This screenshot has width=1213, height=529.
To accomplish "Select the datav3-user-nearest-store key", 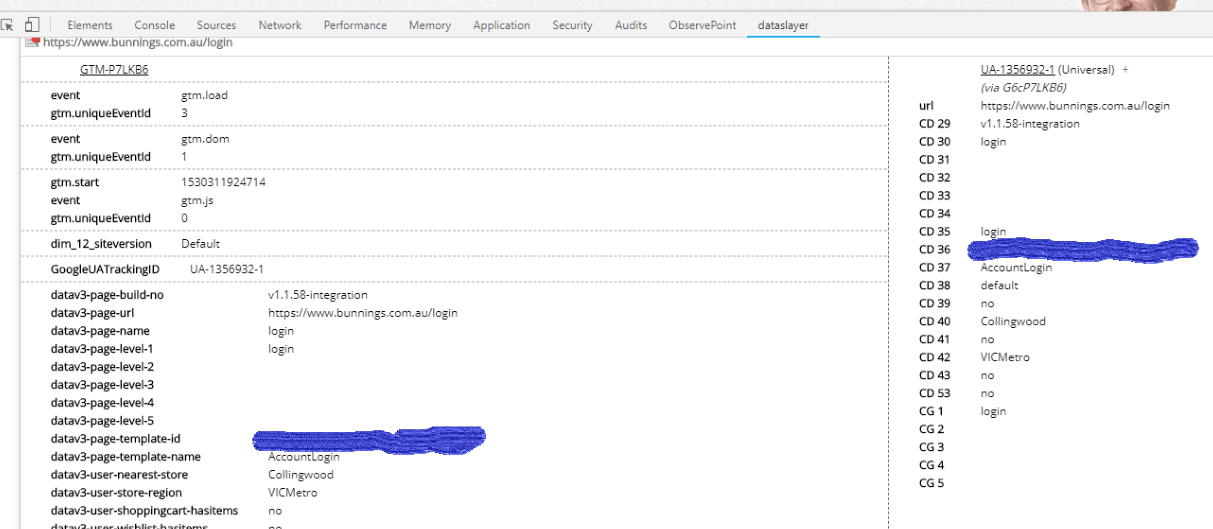I will (x=119, y=475).
